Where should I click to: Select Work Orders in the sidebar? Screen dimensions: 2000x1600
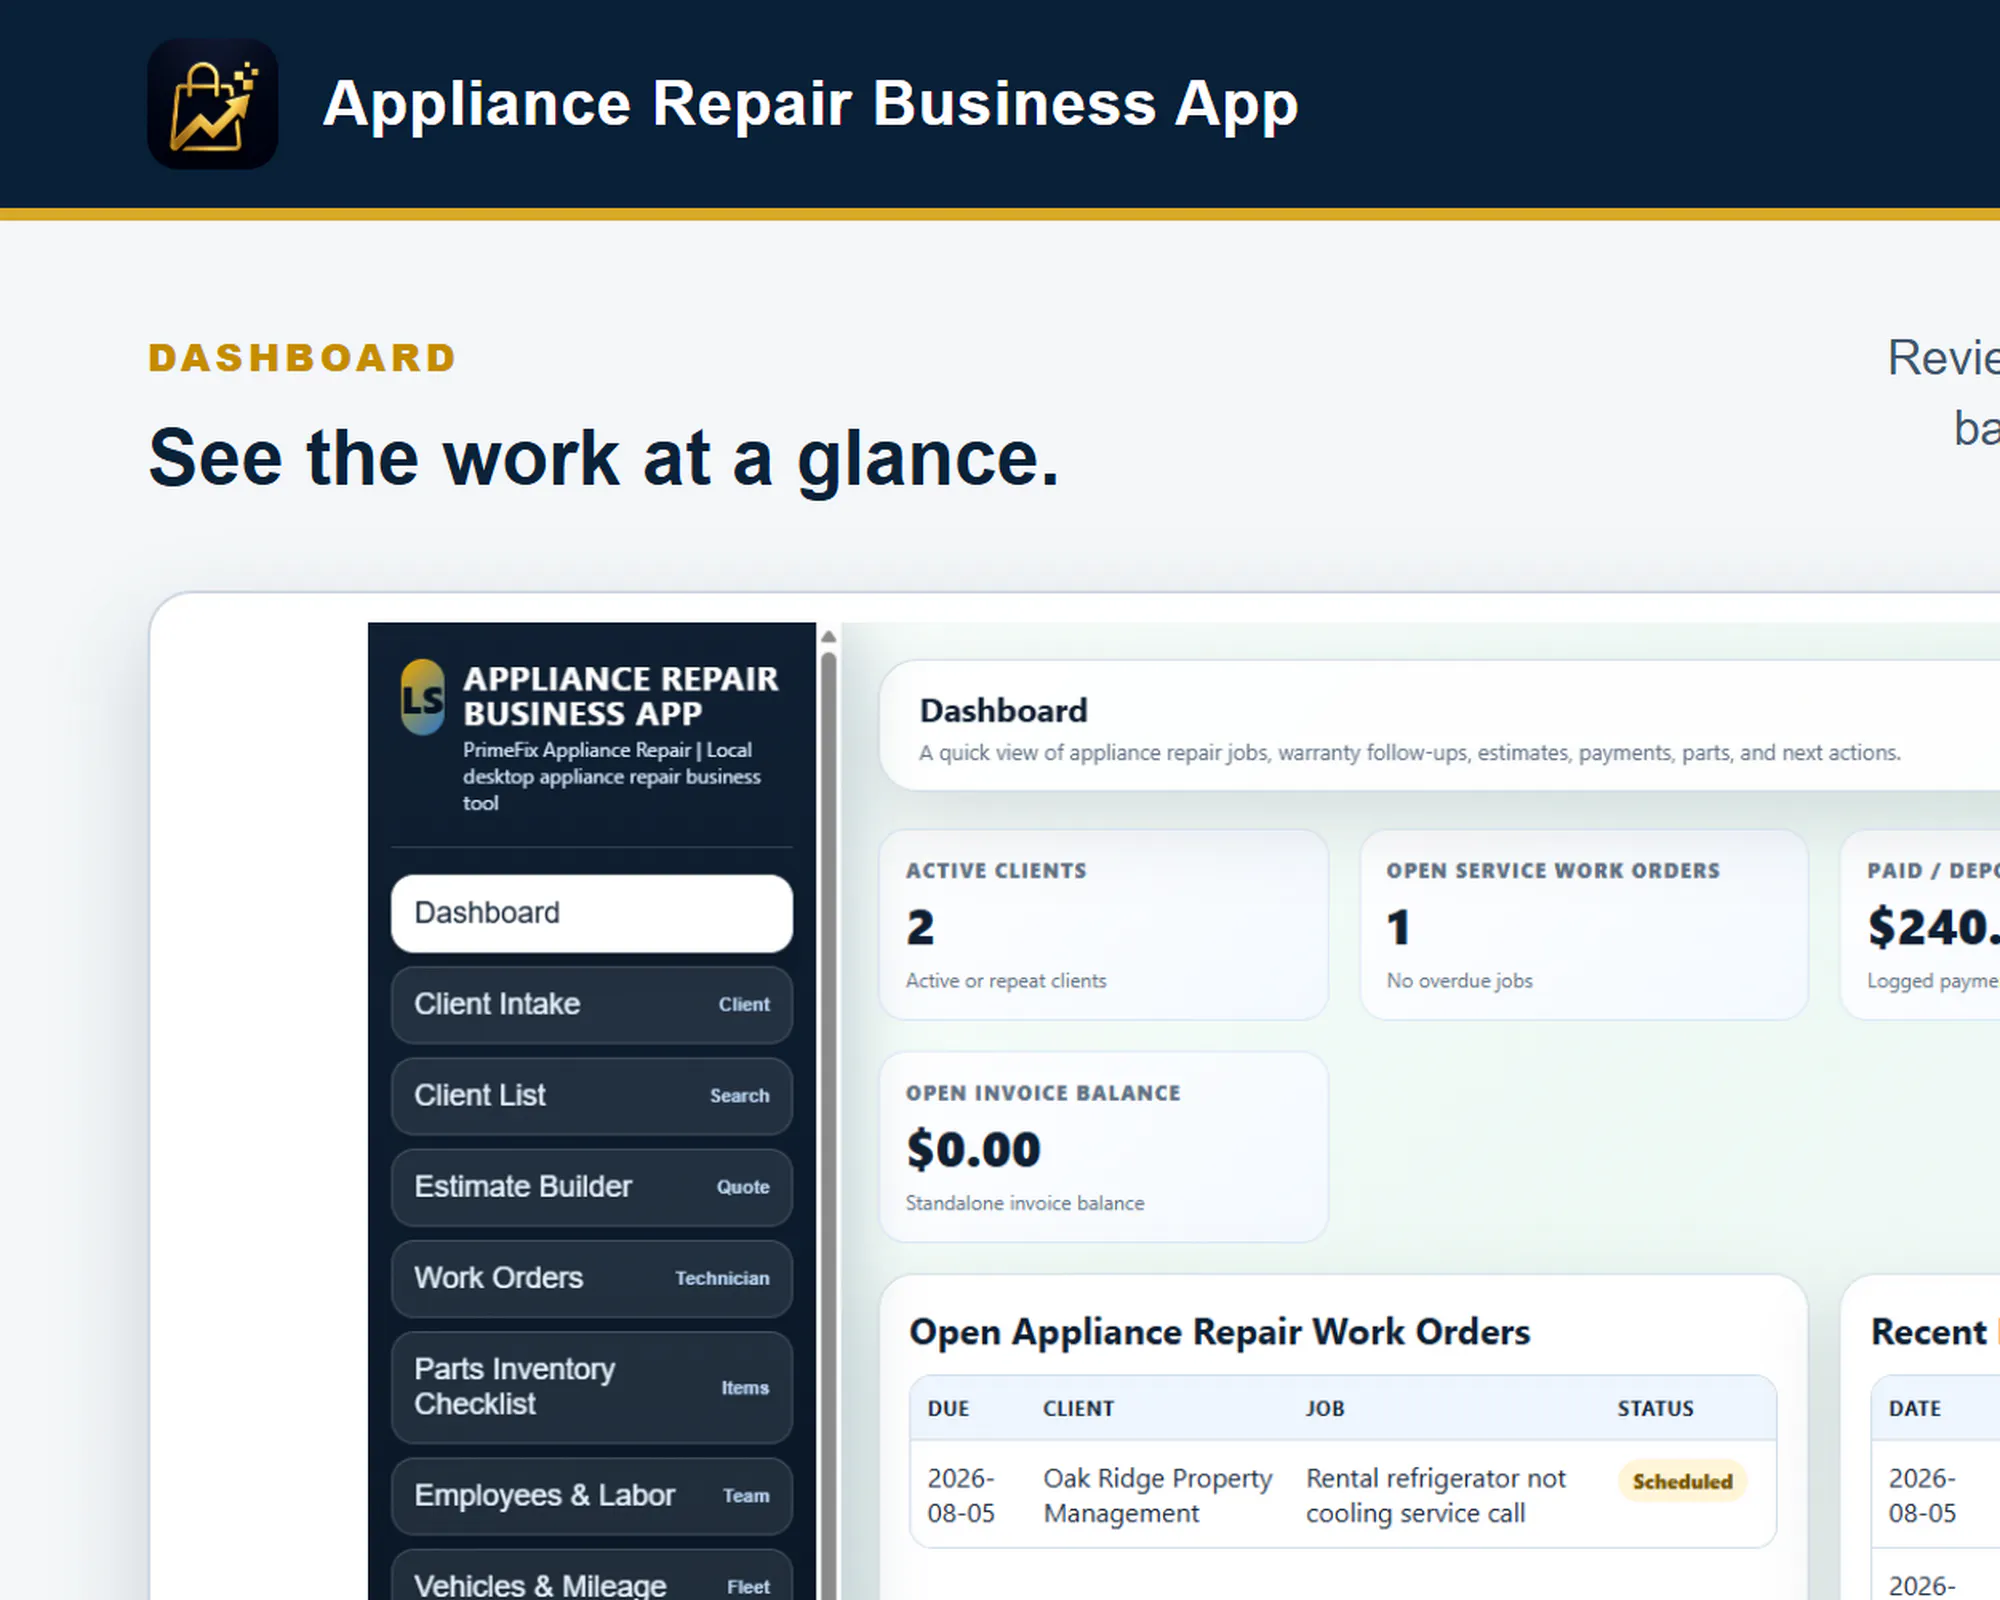[592, 1278]
